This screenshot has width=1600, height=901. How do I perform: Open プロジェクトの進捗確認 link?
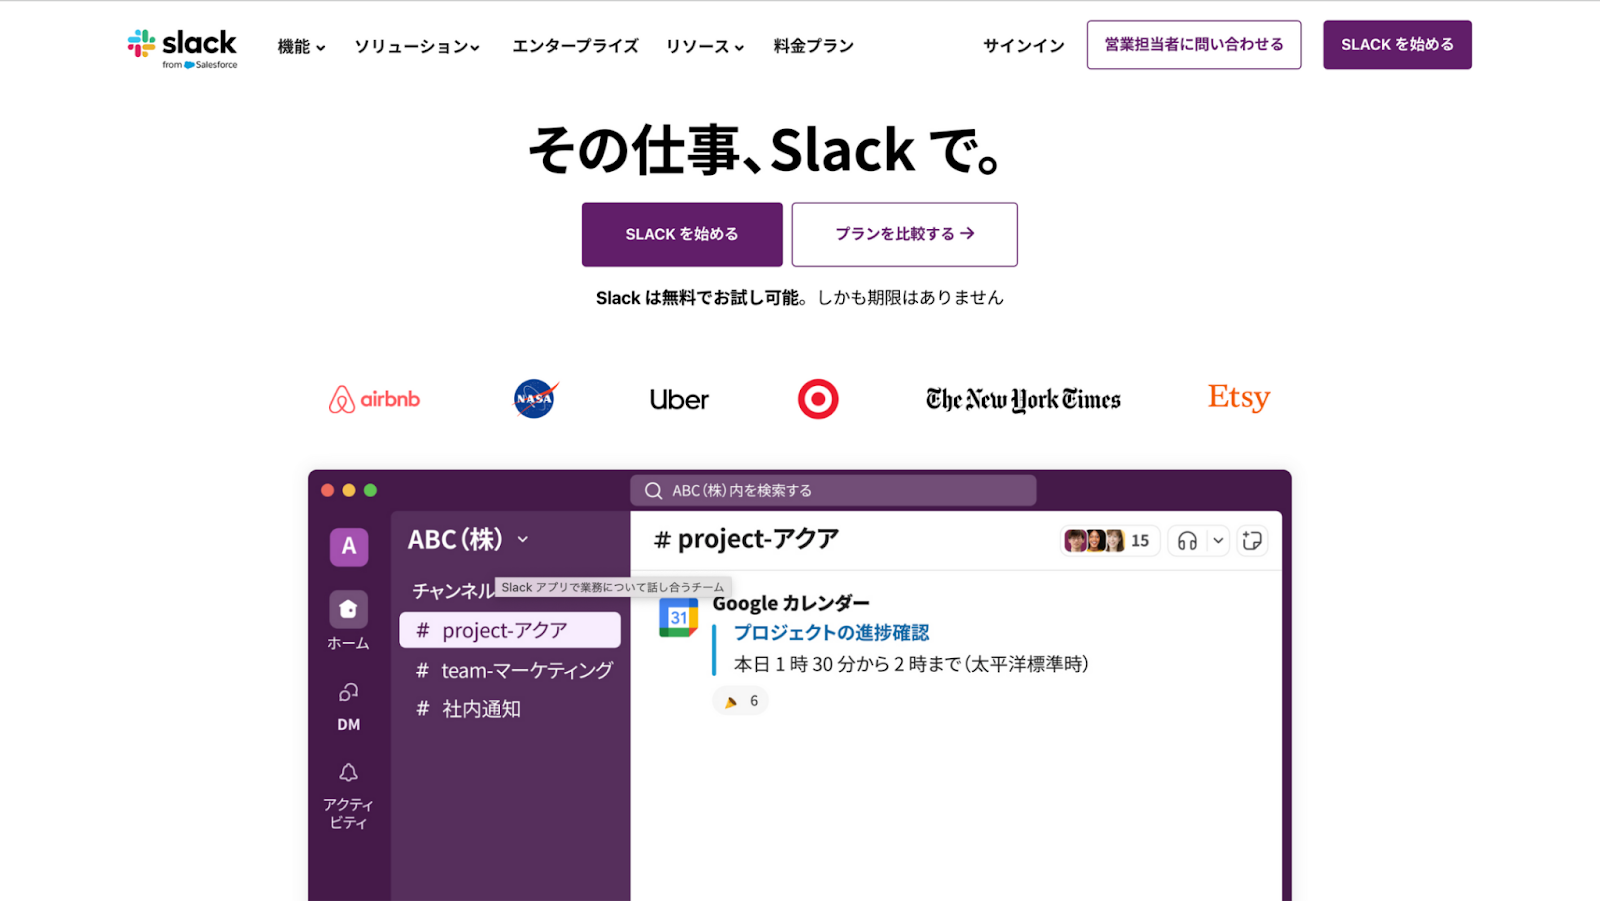831,633
